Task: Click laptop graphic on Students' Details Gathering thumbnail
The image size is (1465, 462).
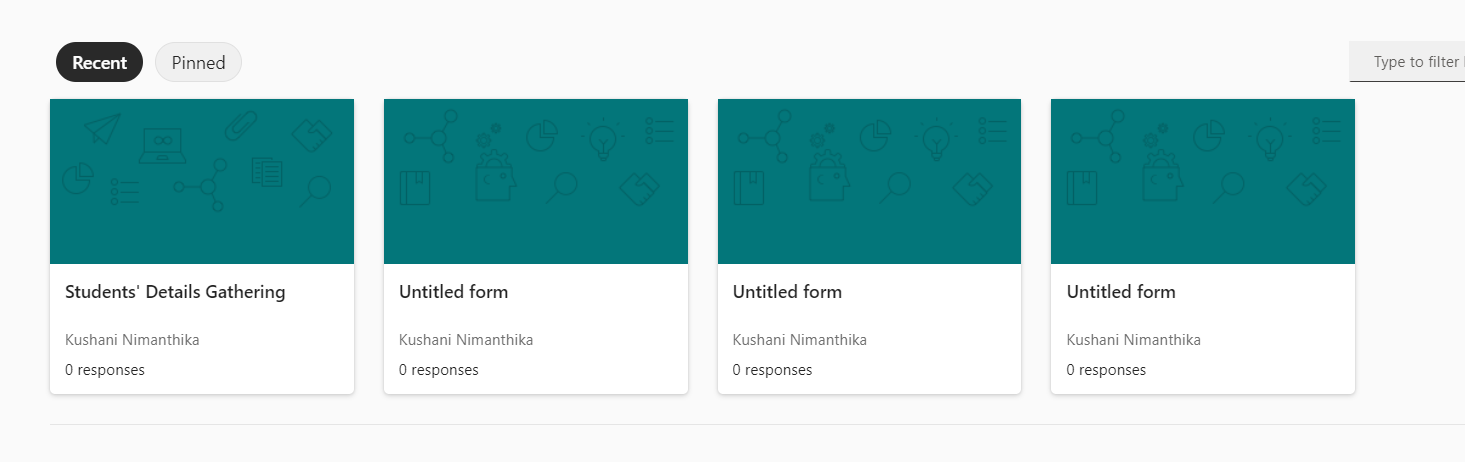Action: click(x=163, y=145)
